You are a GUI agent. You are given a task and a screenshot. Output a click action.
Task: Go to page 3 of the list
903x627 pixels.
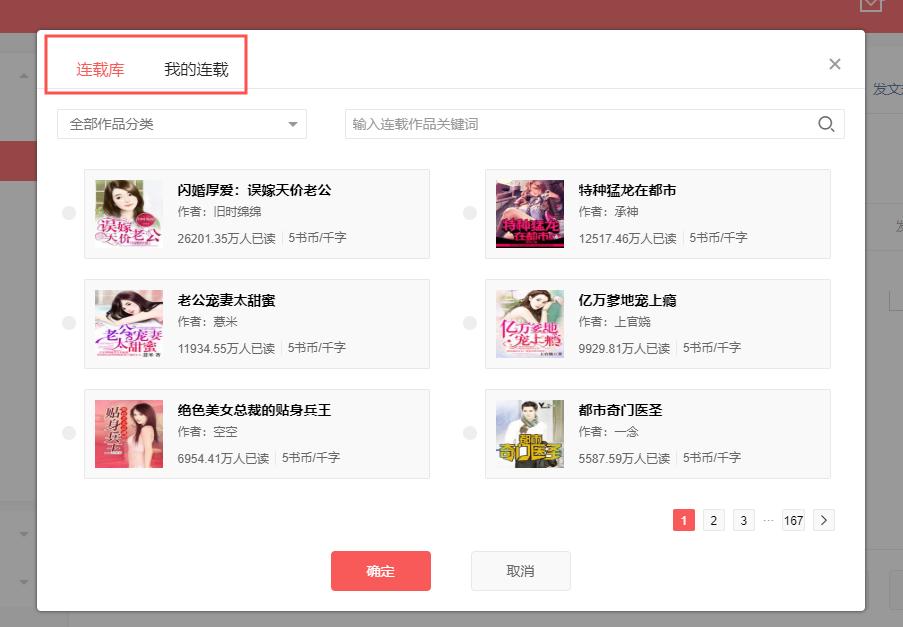(743, 520)
